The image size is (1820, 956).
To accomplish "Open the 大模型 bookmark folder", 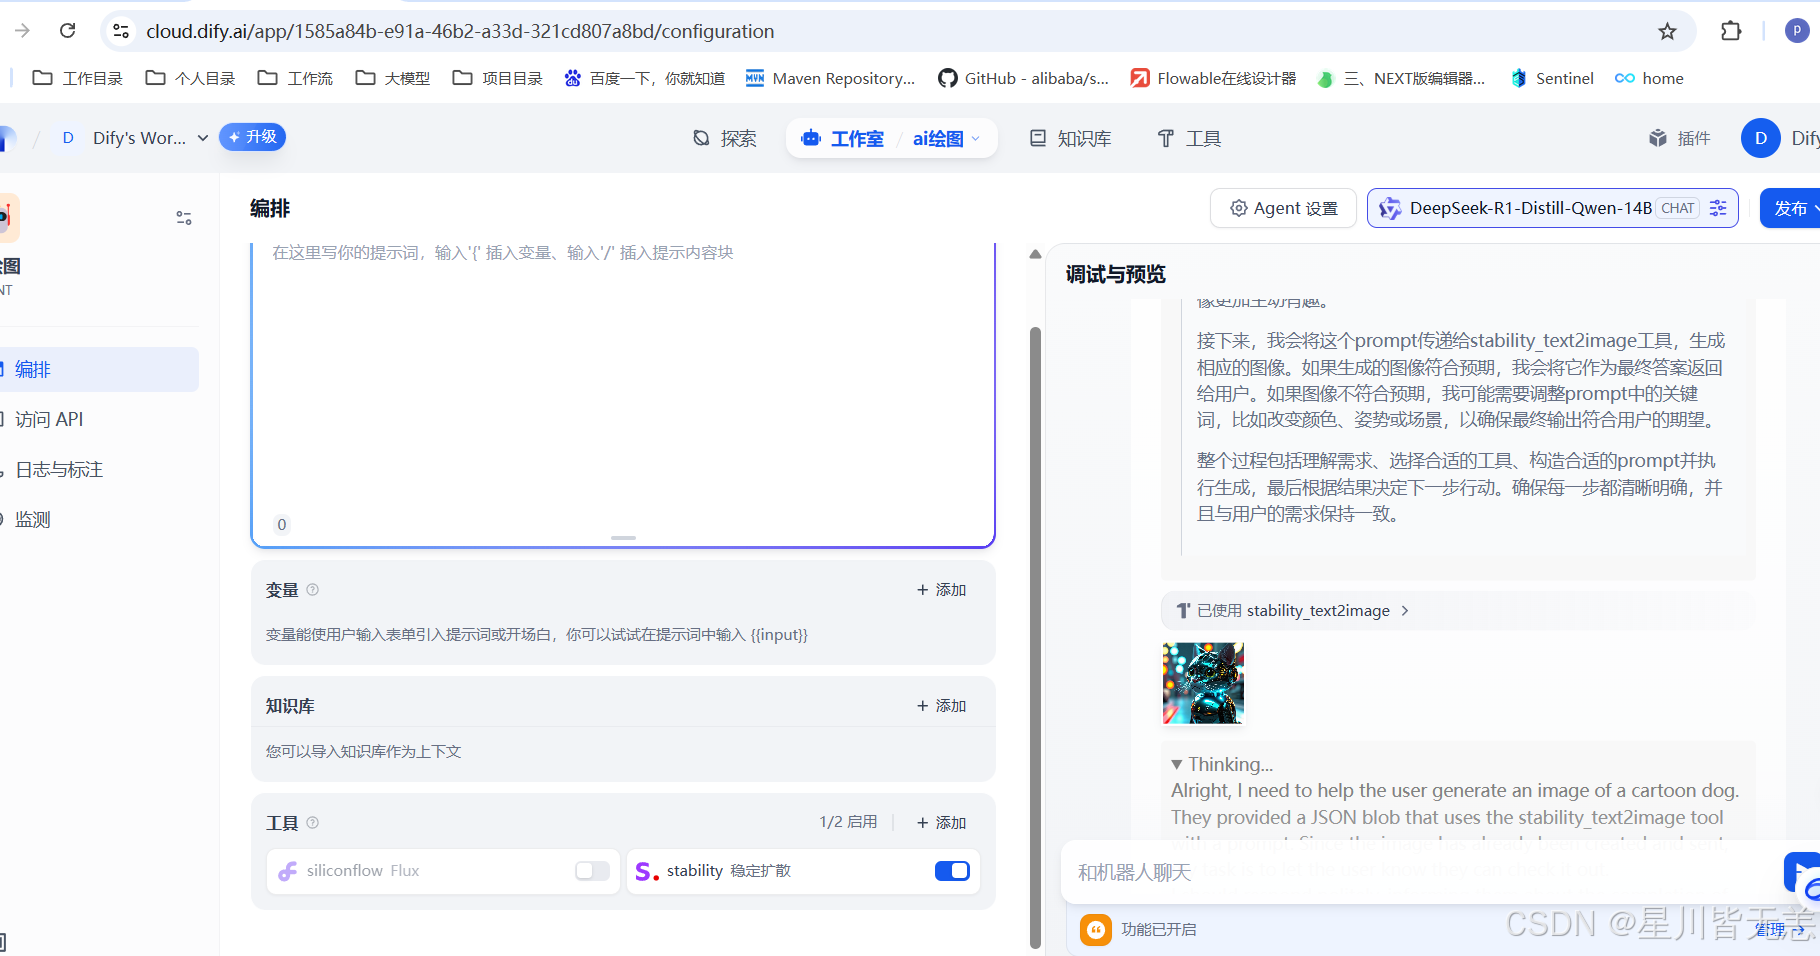I will click(392, 78).
